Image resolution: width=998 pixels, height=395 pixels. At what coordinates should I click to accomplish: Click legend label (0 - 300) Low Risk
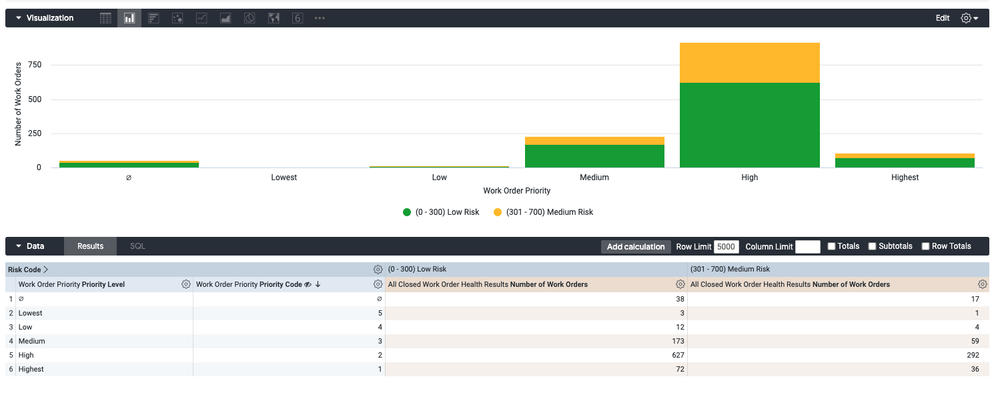click(447, 212)
